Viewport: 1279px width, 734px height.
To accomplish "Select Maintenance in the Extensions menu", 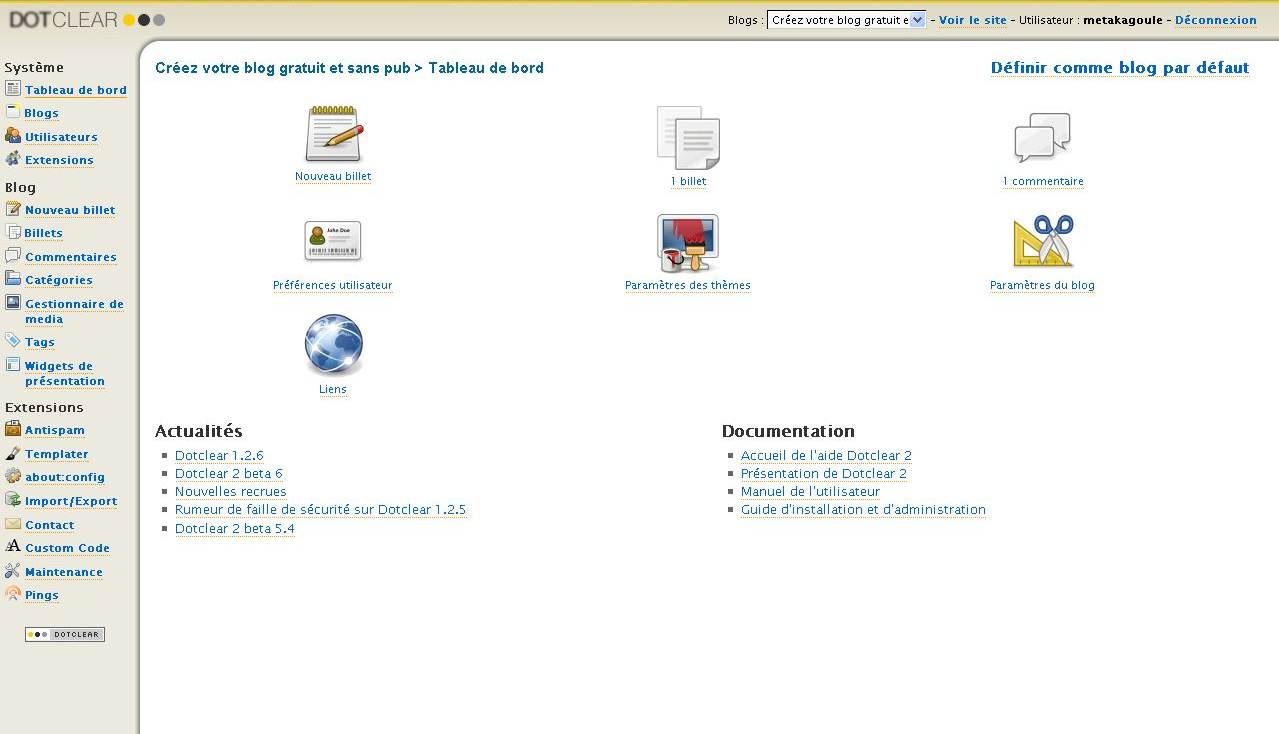I will [x=64, y=572].
